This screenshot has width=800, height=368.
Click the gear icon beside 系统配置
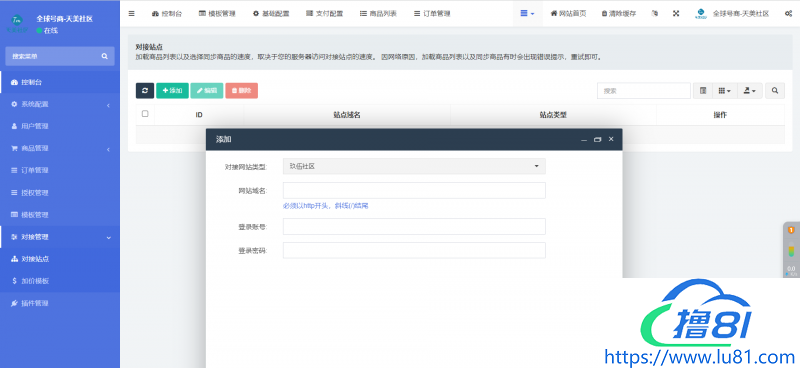(x=14, y=104)
